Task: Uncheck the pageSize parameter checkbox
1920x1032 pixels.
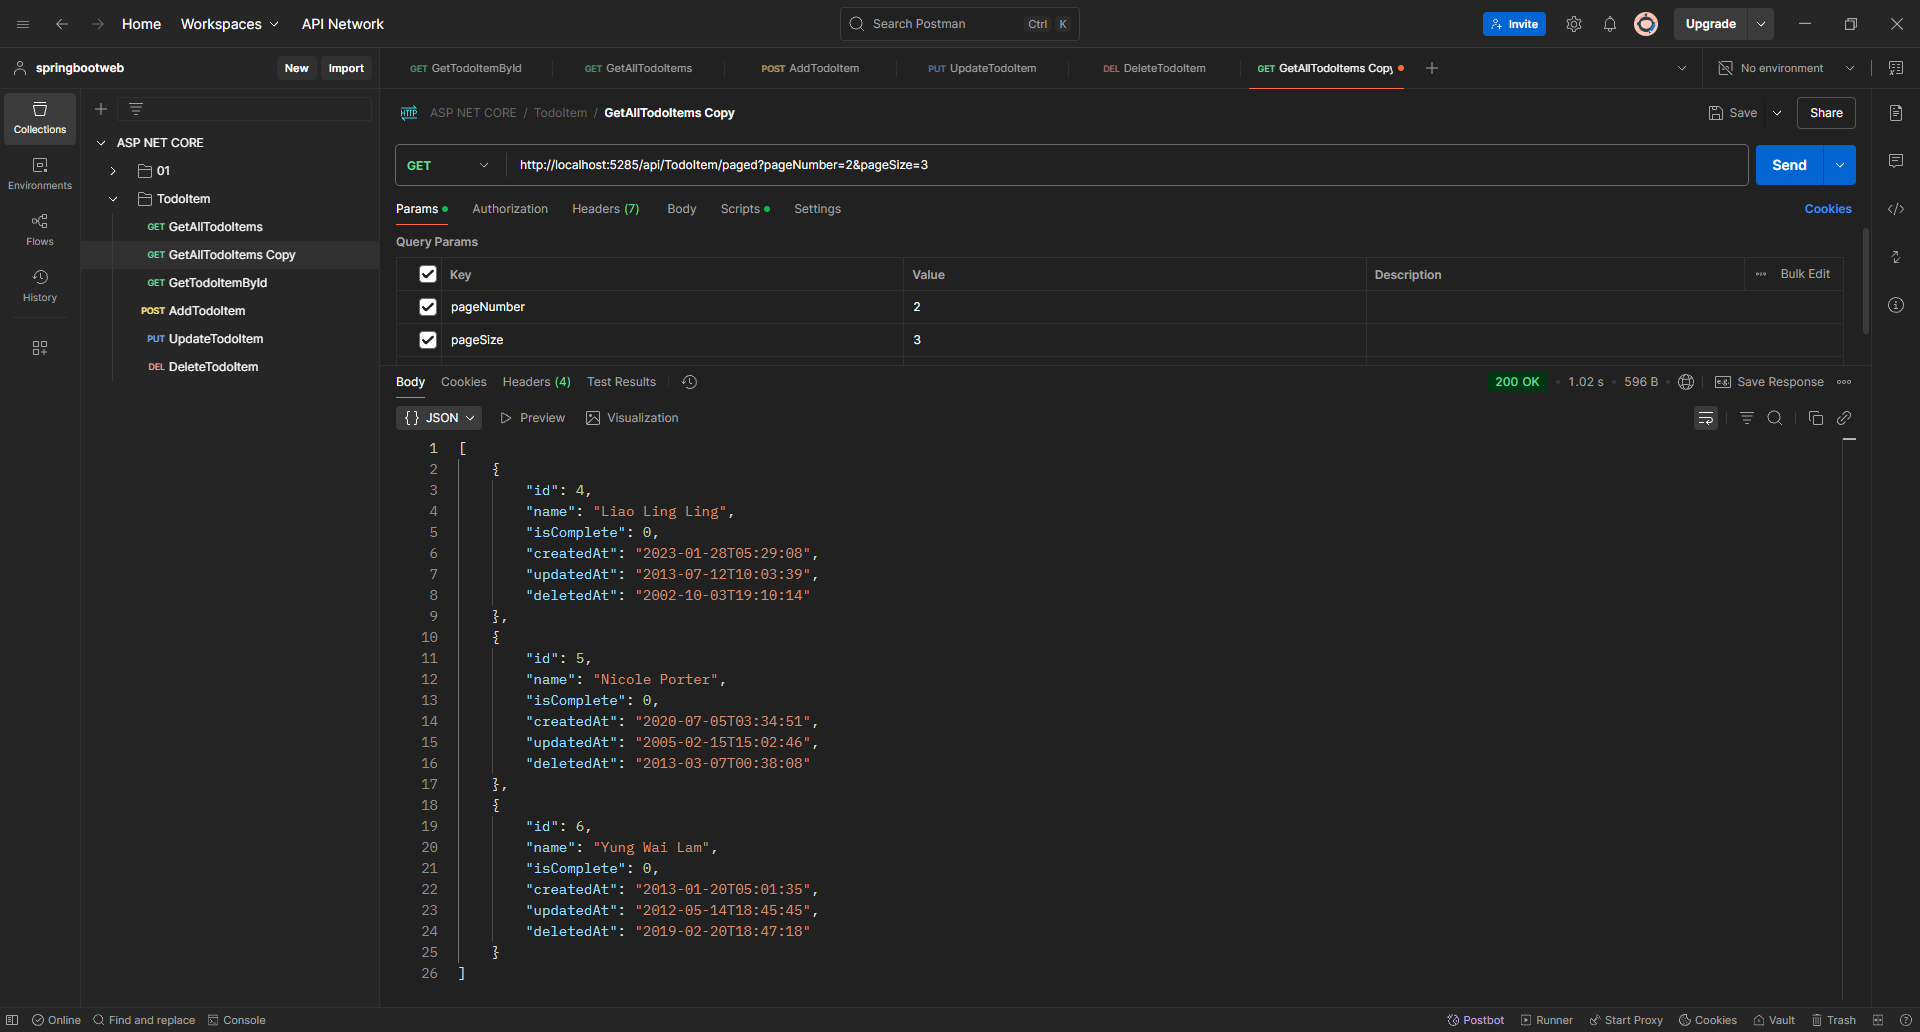Action: point(428,340)
